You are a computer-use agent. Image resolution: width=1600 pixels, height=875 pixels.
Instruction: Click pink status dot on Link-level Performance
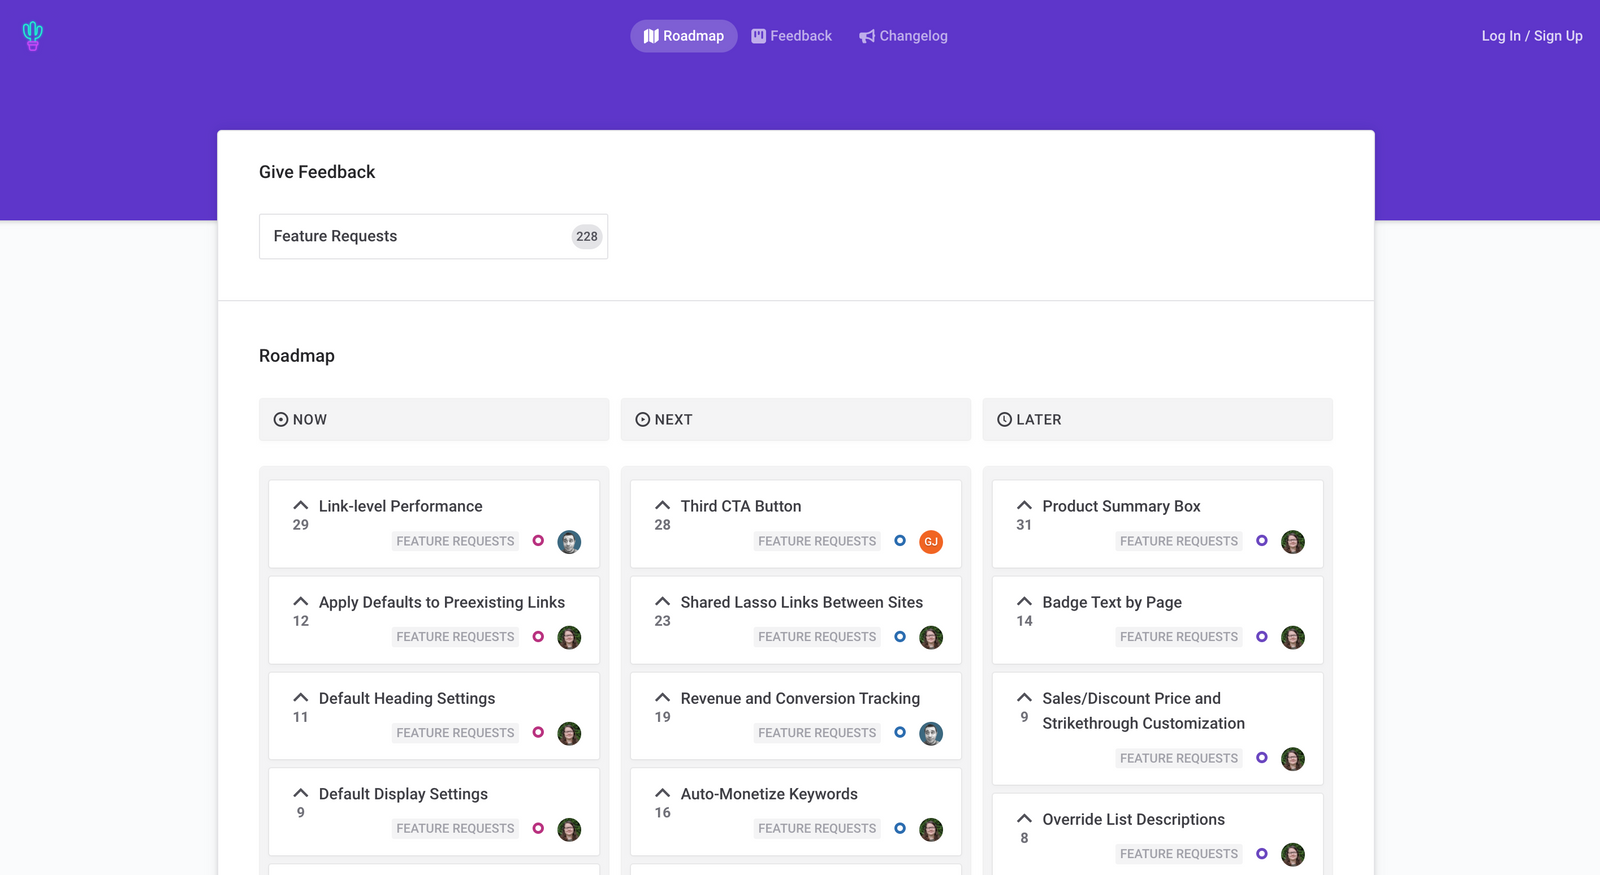pos(538,541)
